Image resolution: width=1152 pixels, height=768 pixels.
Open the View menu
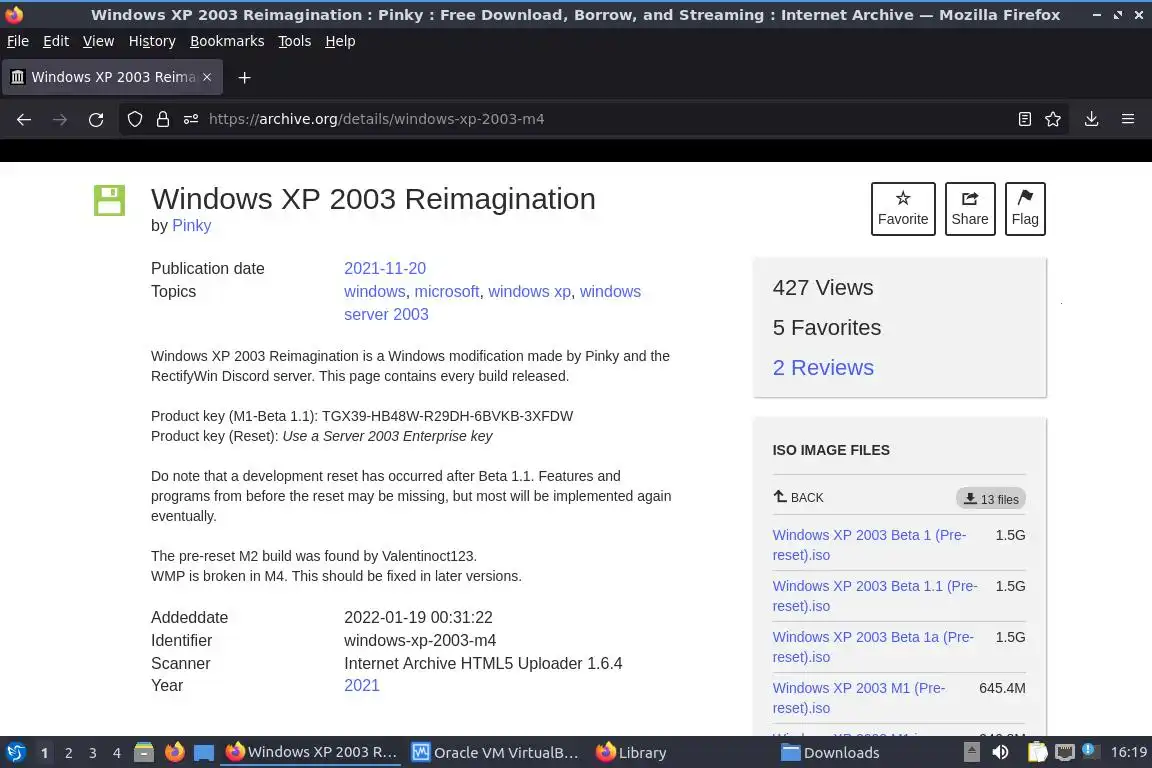(x=98, y=41)
